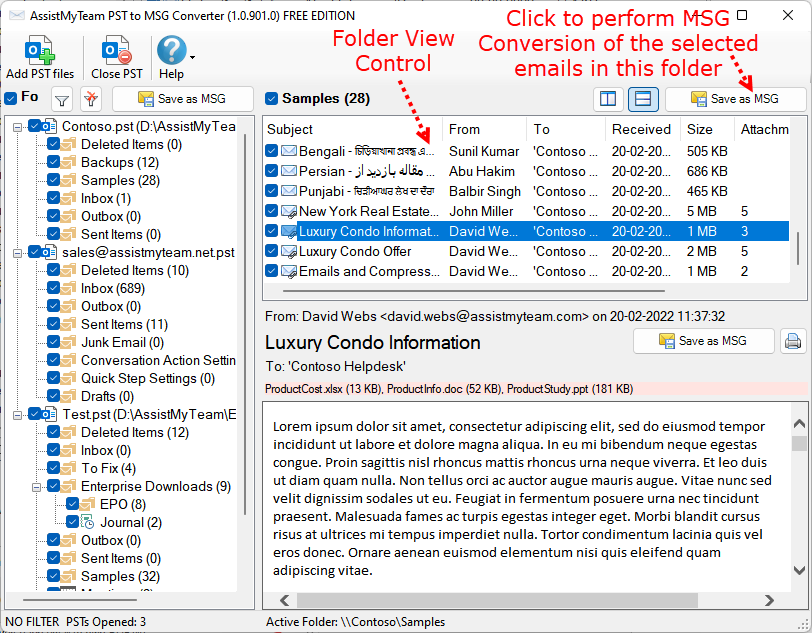The image size is (812, 633).
Task: Click the clear filter icon
Action: (91, 99)
